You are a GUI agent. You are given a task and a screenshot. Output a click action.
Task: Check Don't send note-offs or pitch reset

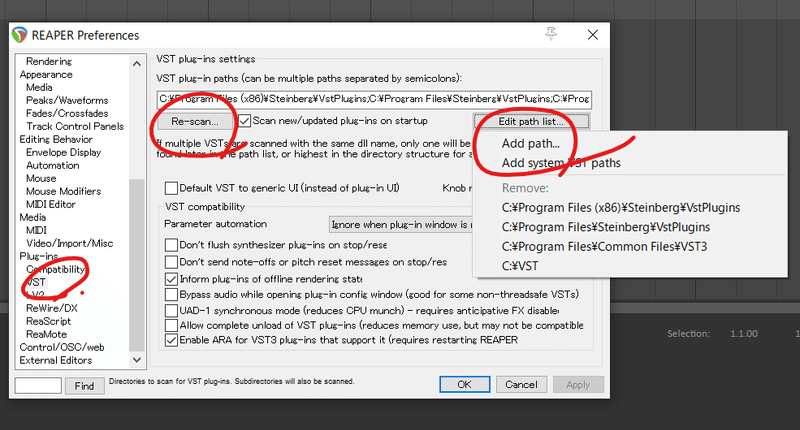[171, 262]
